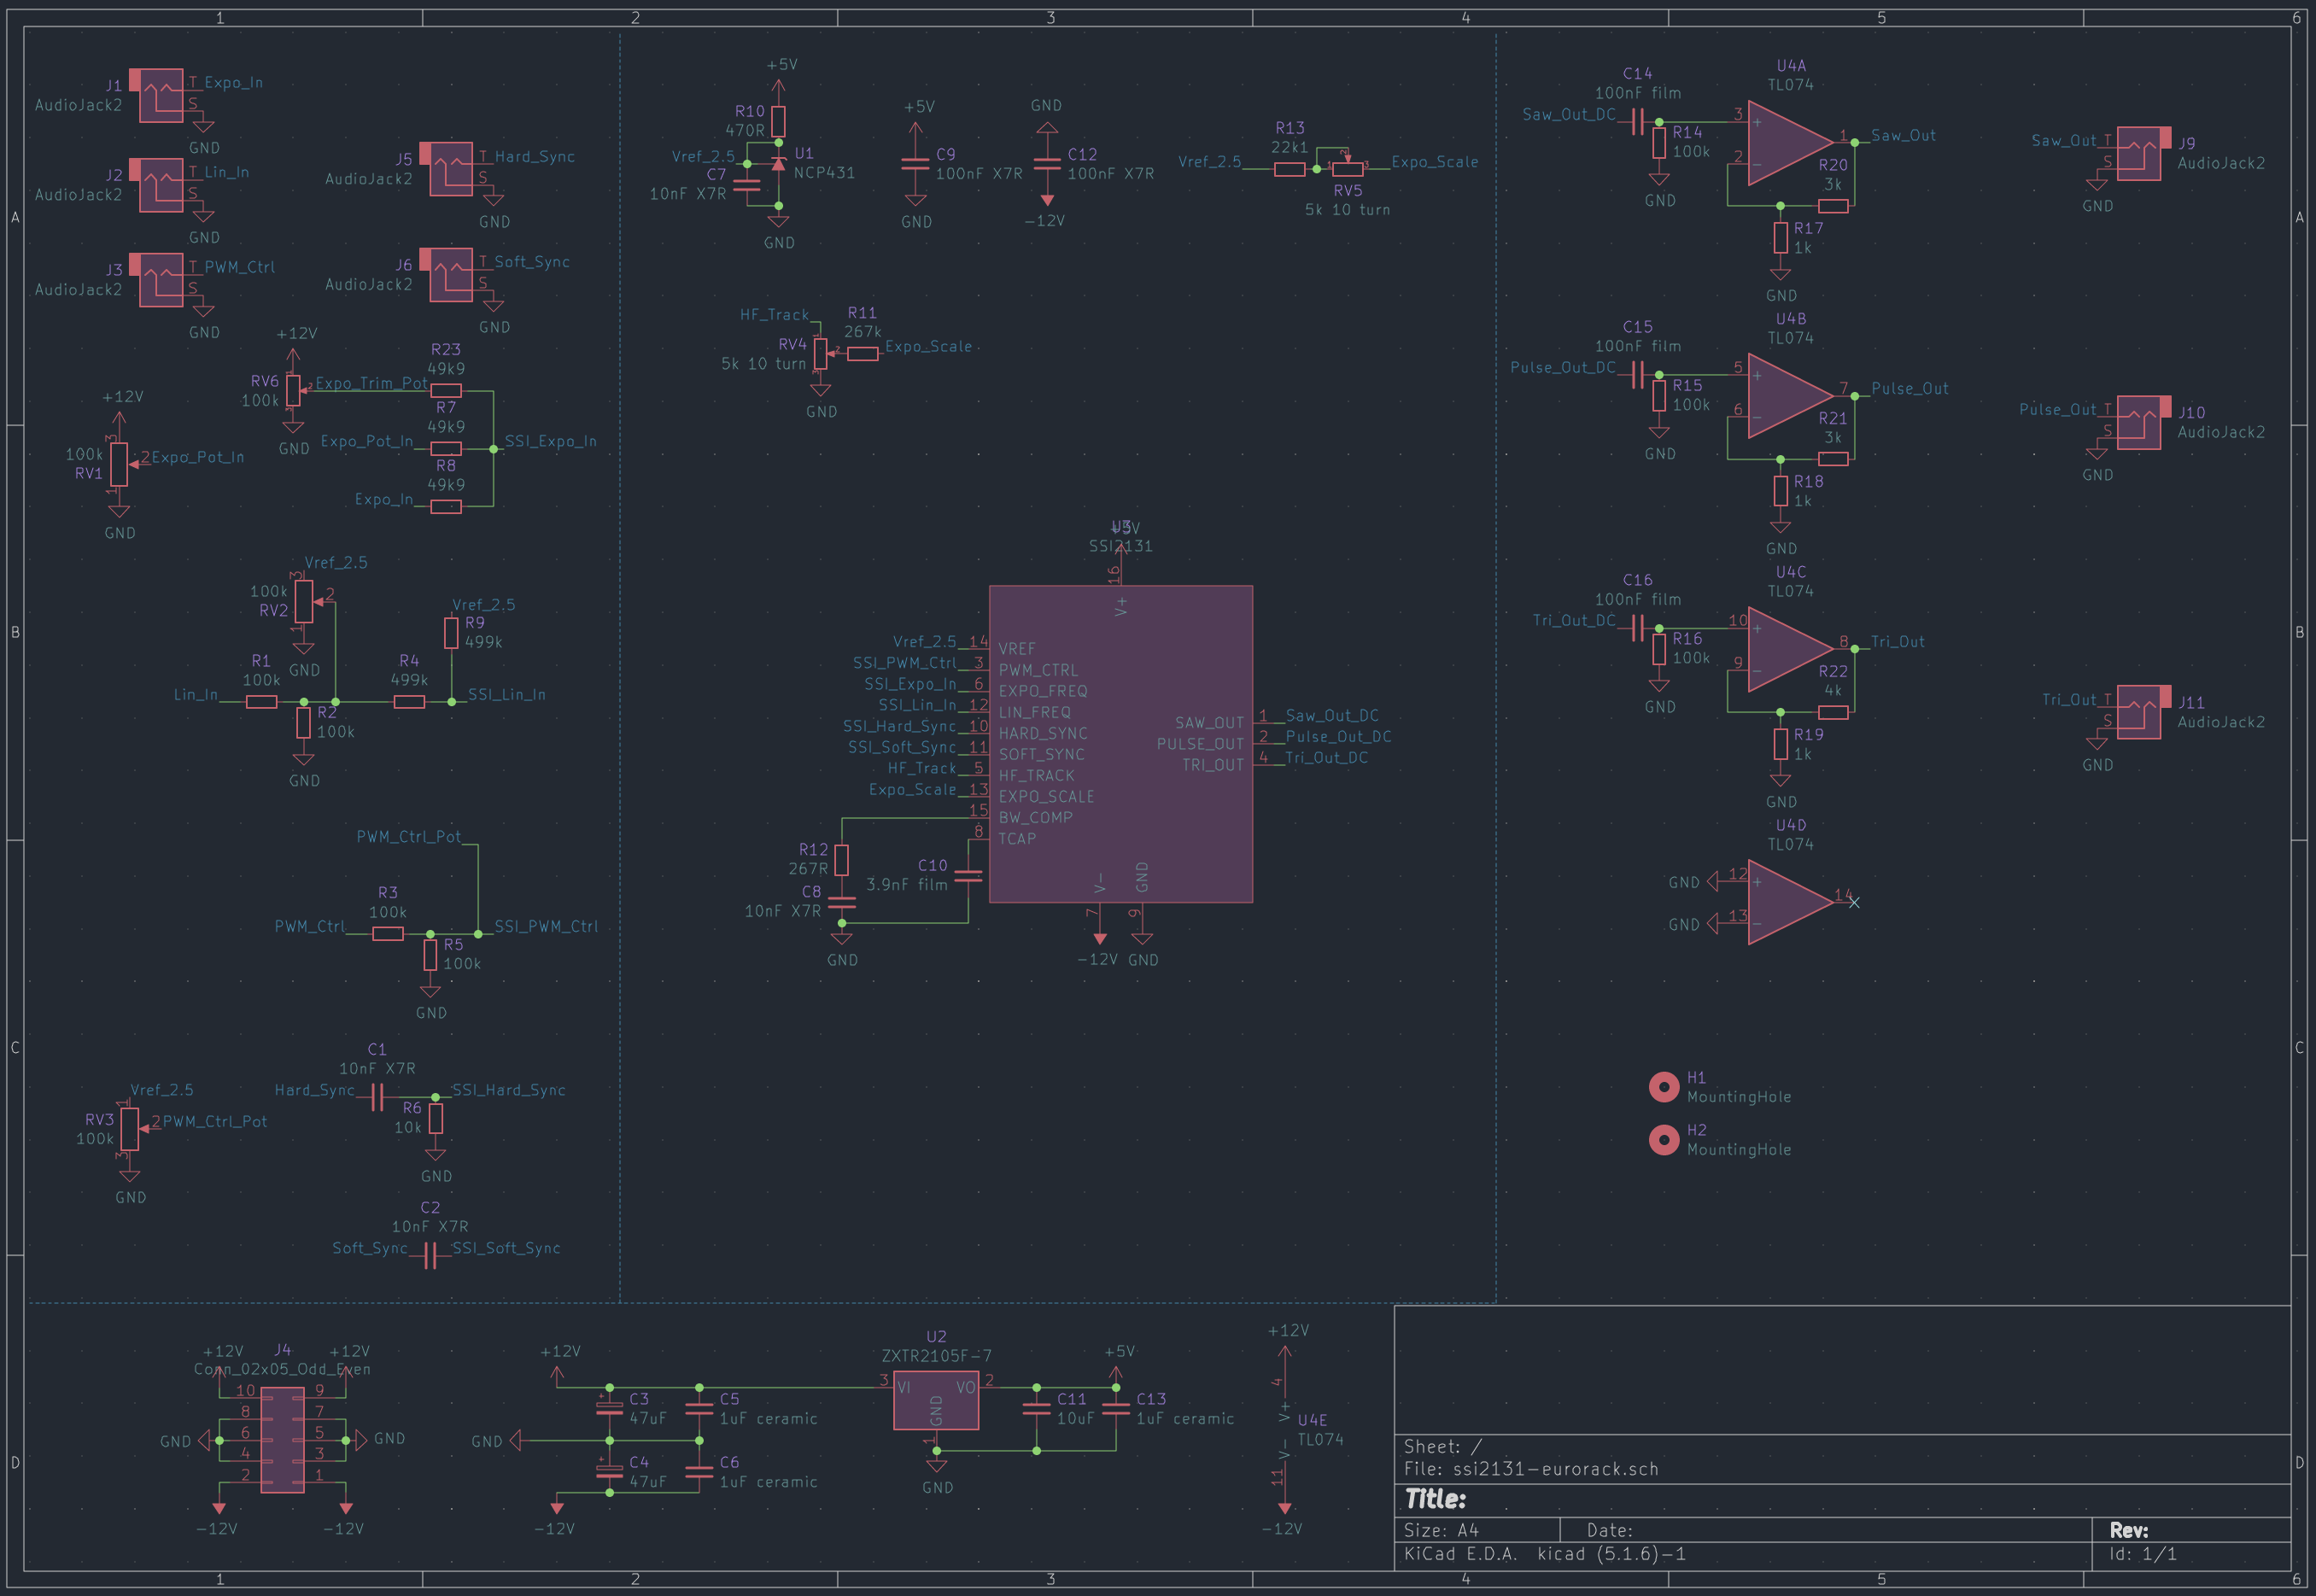Select the J1 AudioJack2 symbol for Expo_In
The height and width of the screenshot is (1596, 2316).
click(160, 95)
